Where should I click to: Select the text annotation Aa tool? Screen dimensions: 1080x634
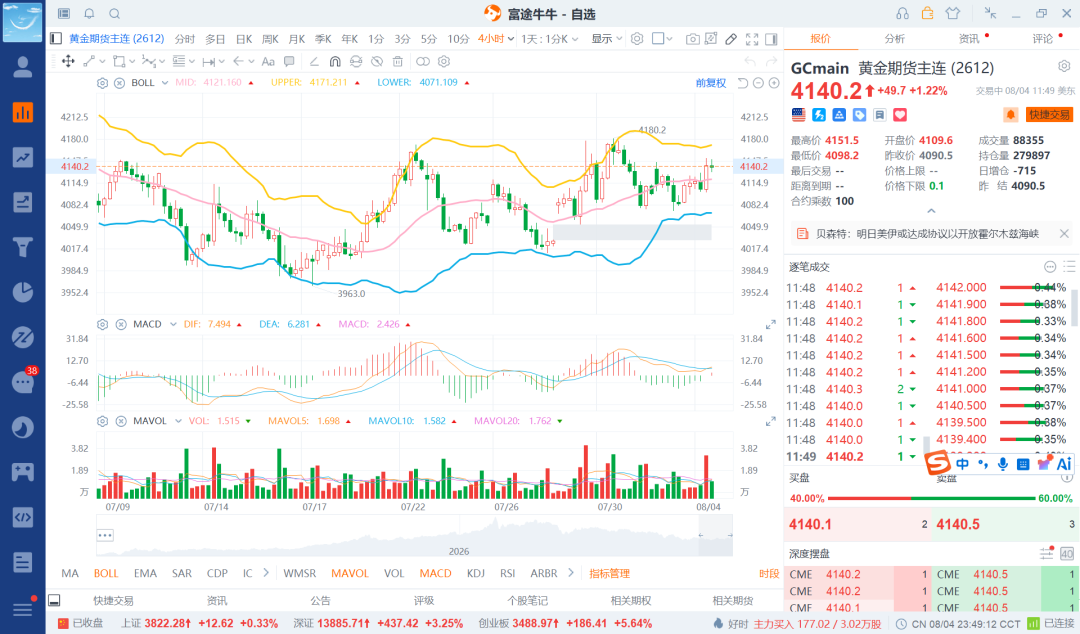(x=268, y=61)
